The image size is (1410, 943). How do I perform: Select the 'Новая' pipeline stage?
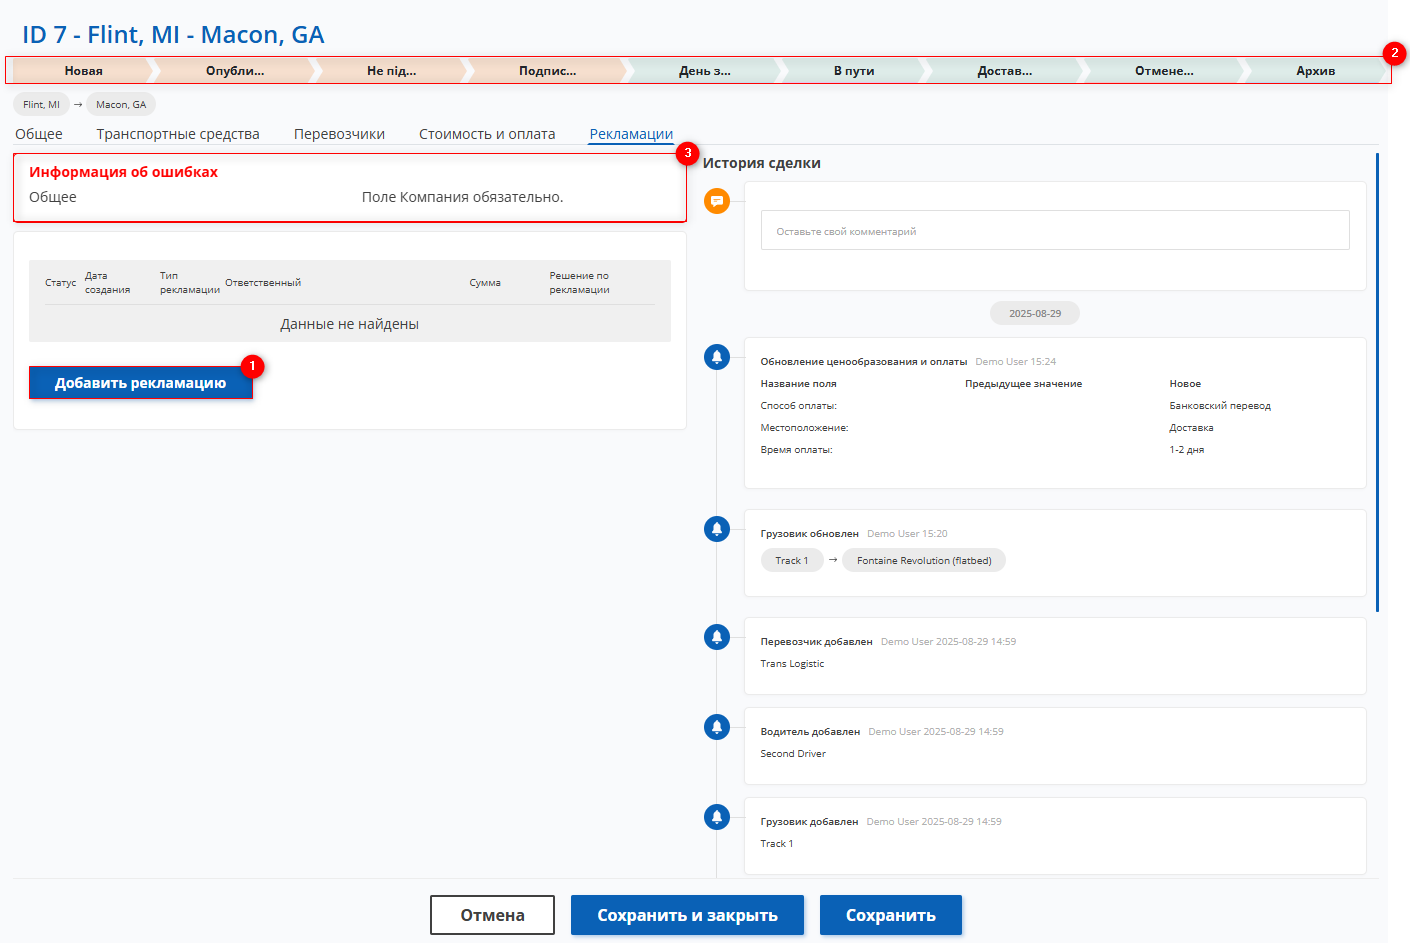83,71
